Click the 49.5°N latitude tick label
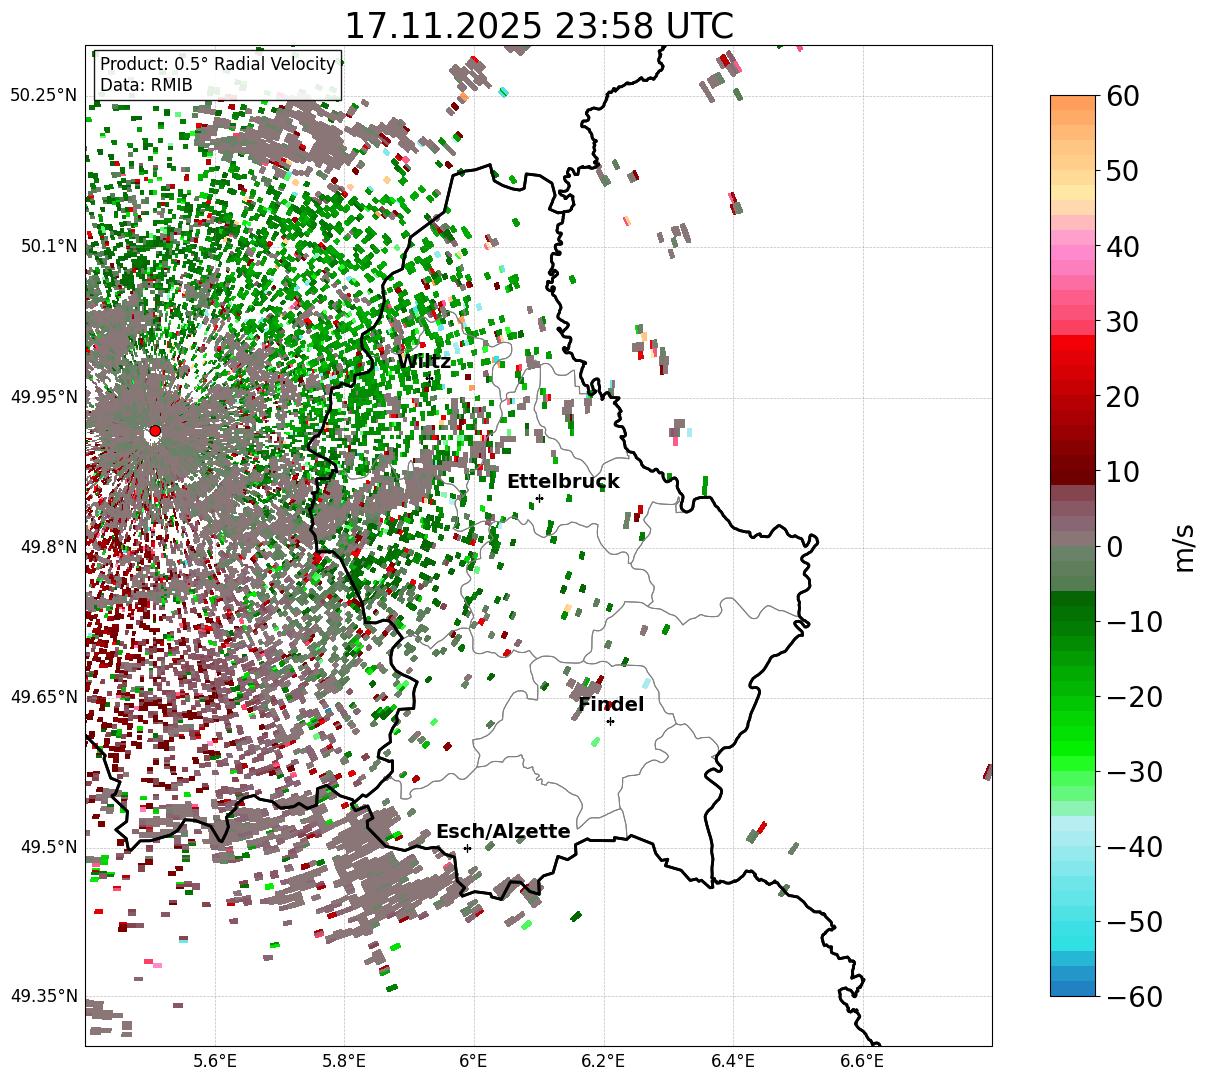This screenshot has width=1207, height=1081. click(48, 847)
